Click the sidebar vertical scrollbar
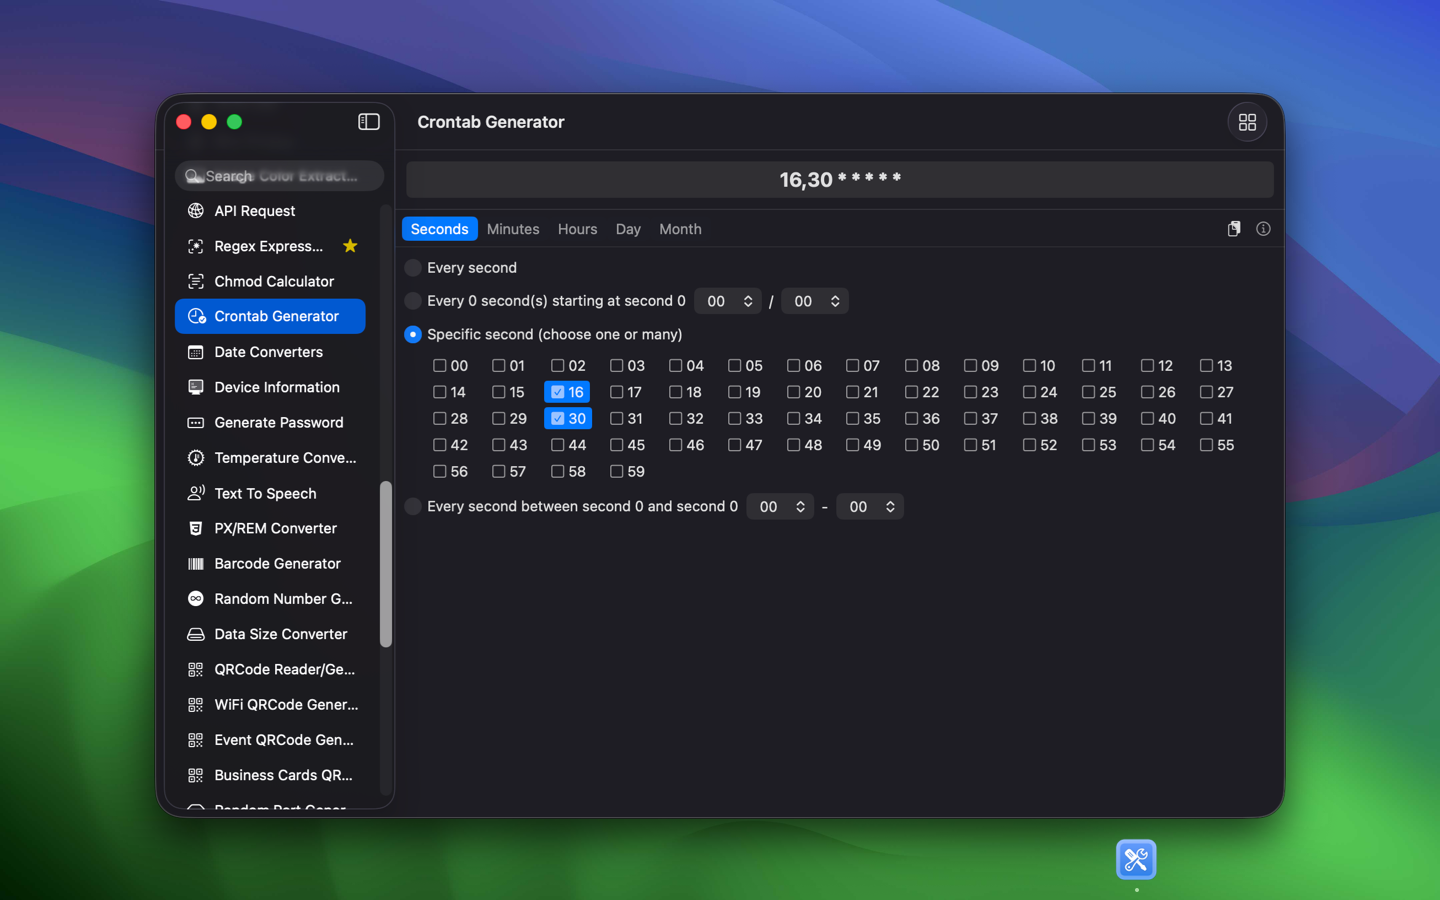The width and height of the screenshot is (1440, 900). coord(386,564)
